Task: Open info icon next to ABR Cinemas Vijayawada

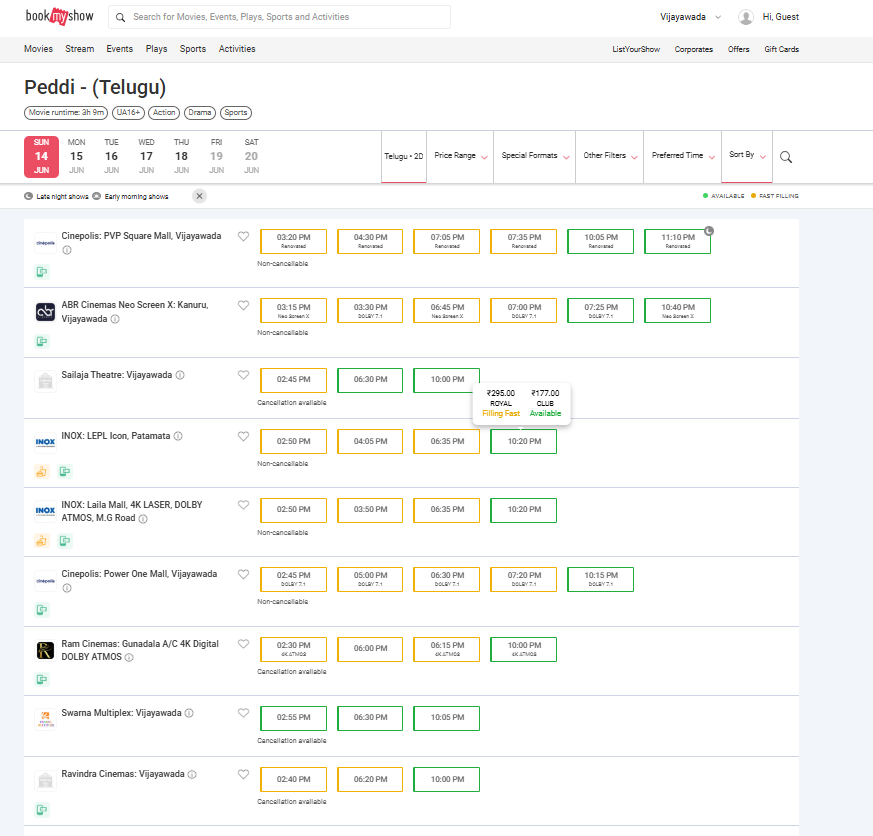Action: pyautogui.click(x=115, y=319)
